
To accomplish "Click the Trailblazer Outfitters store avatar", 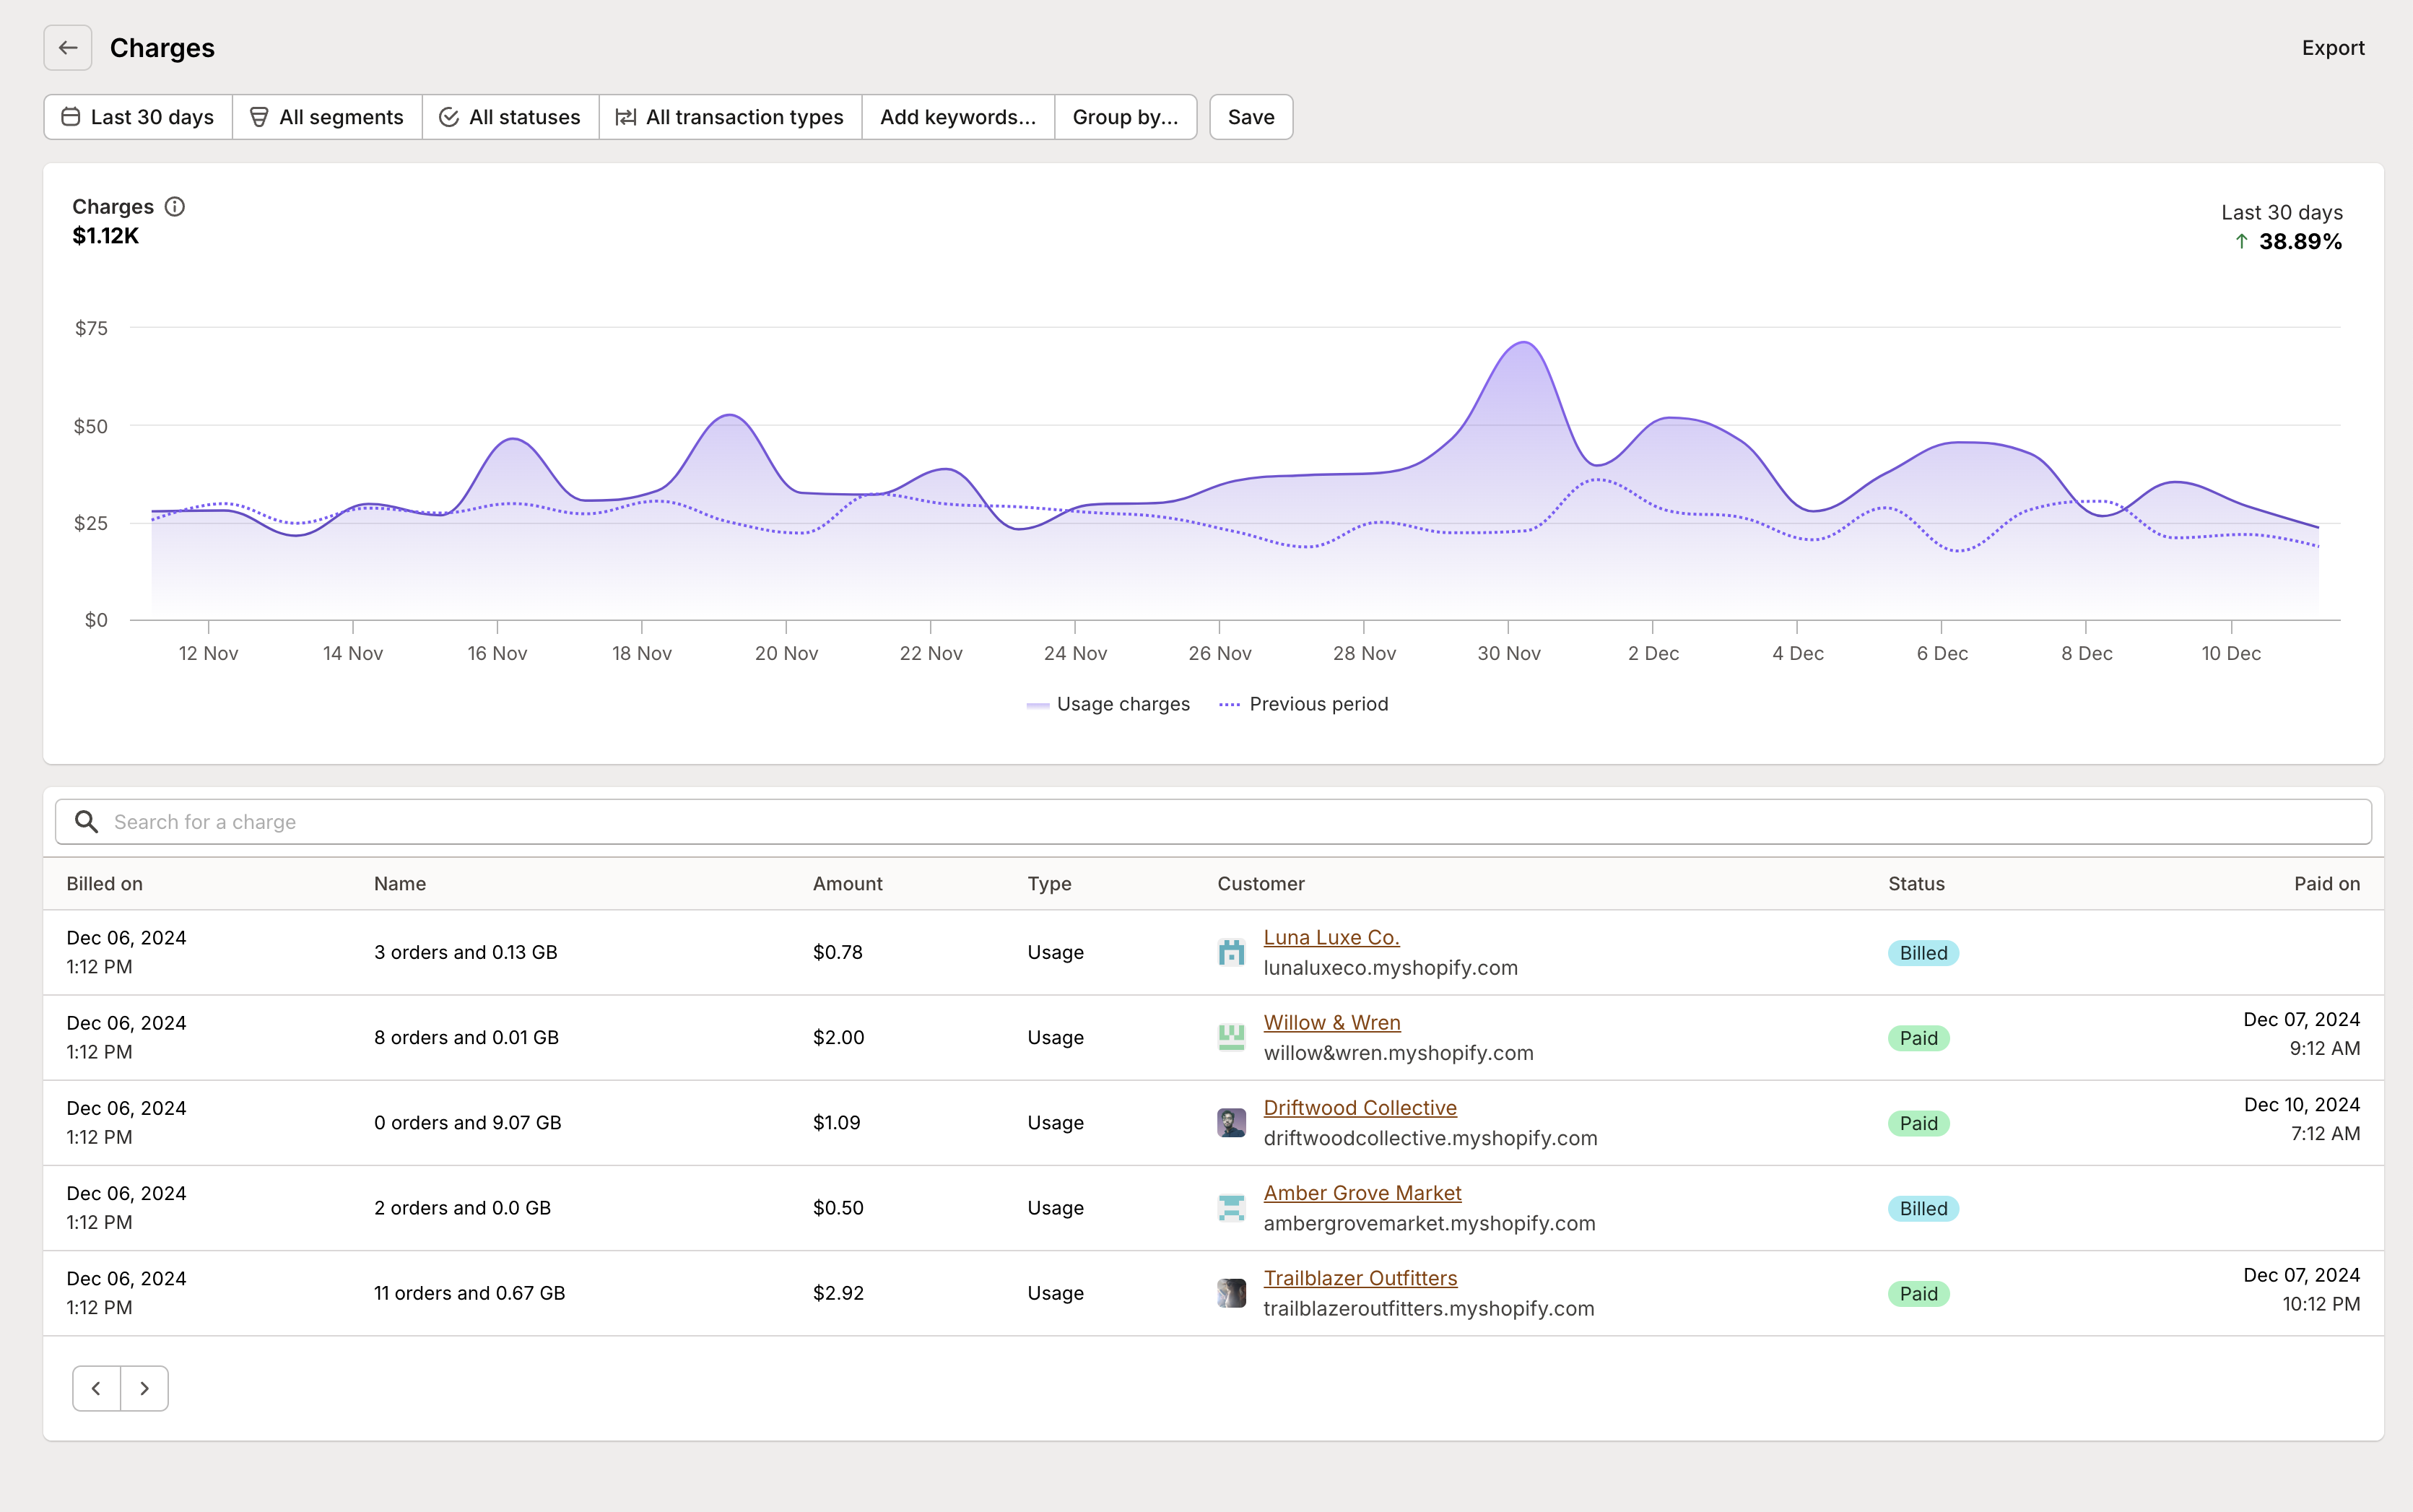I will click(1231, 1293).
